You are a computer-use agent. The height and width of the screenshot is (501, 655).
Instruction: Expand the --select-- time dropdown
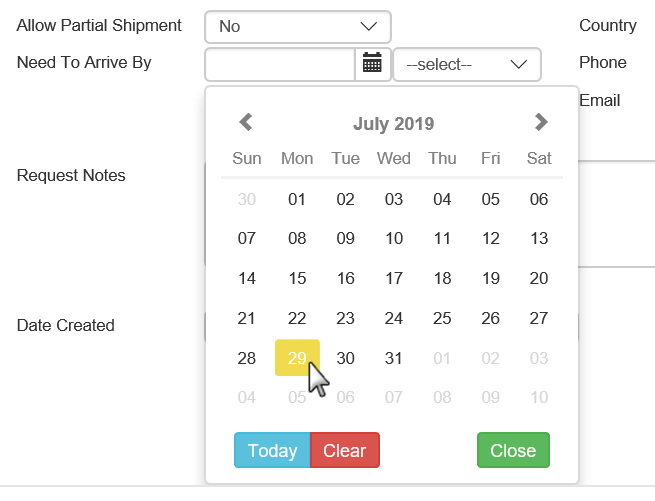pos(467,64)
